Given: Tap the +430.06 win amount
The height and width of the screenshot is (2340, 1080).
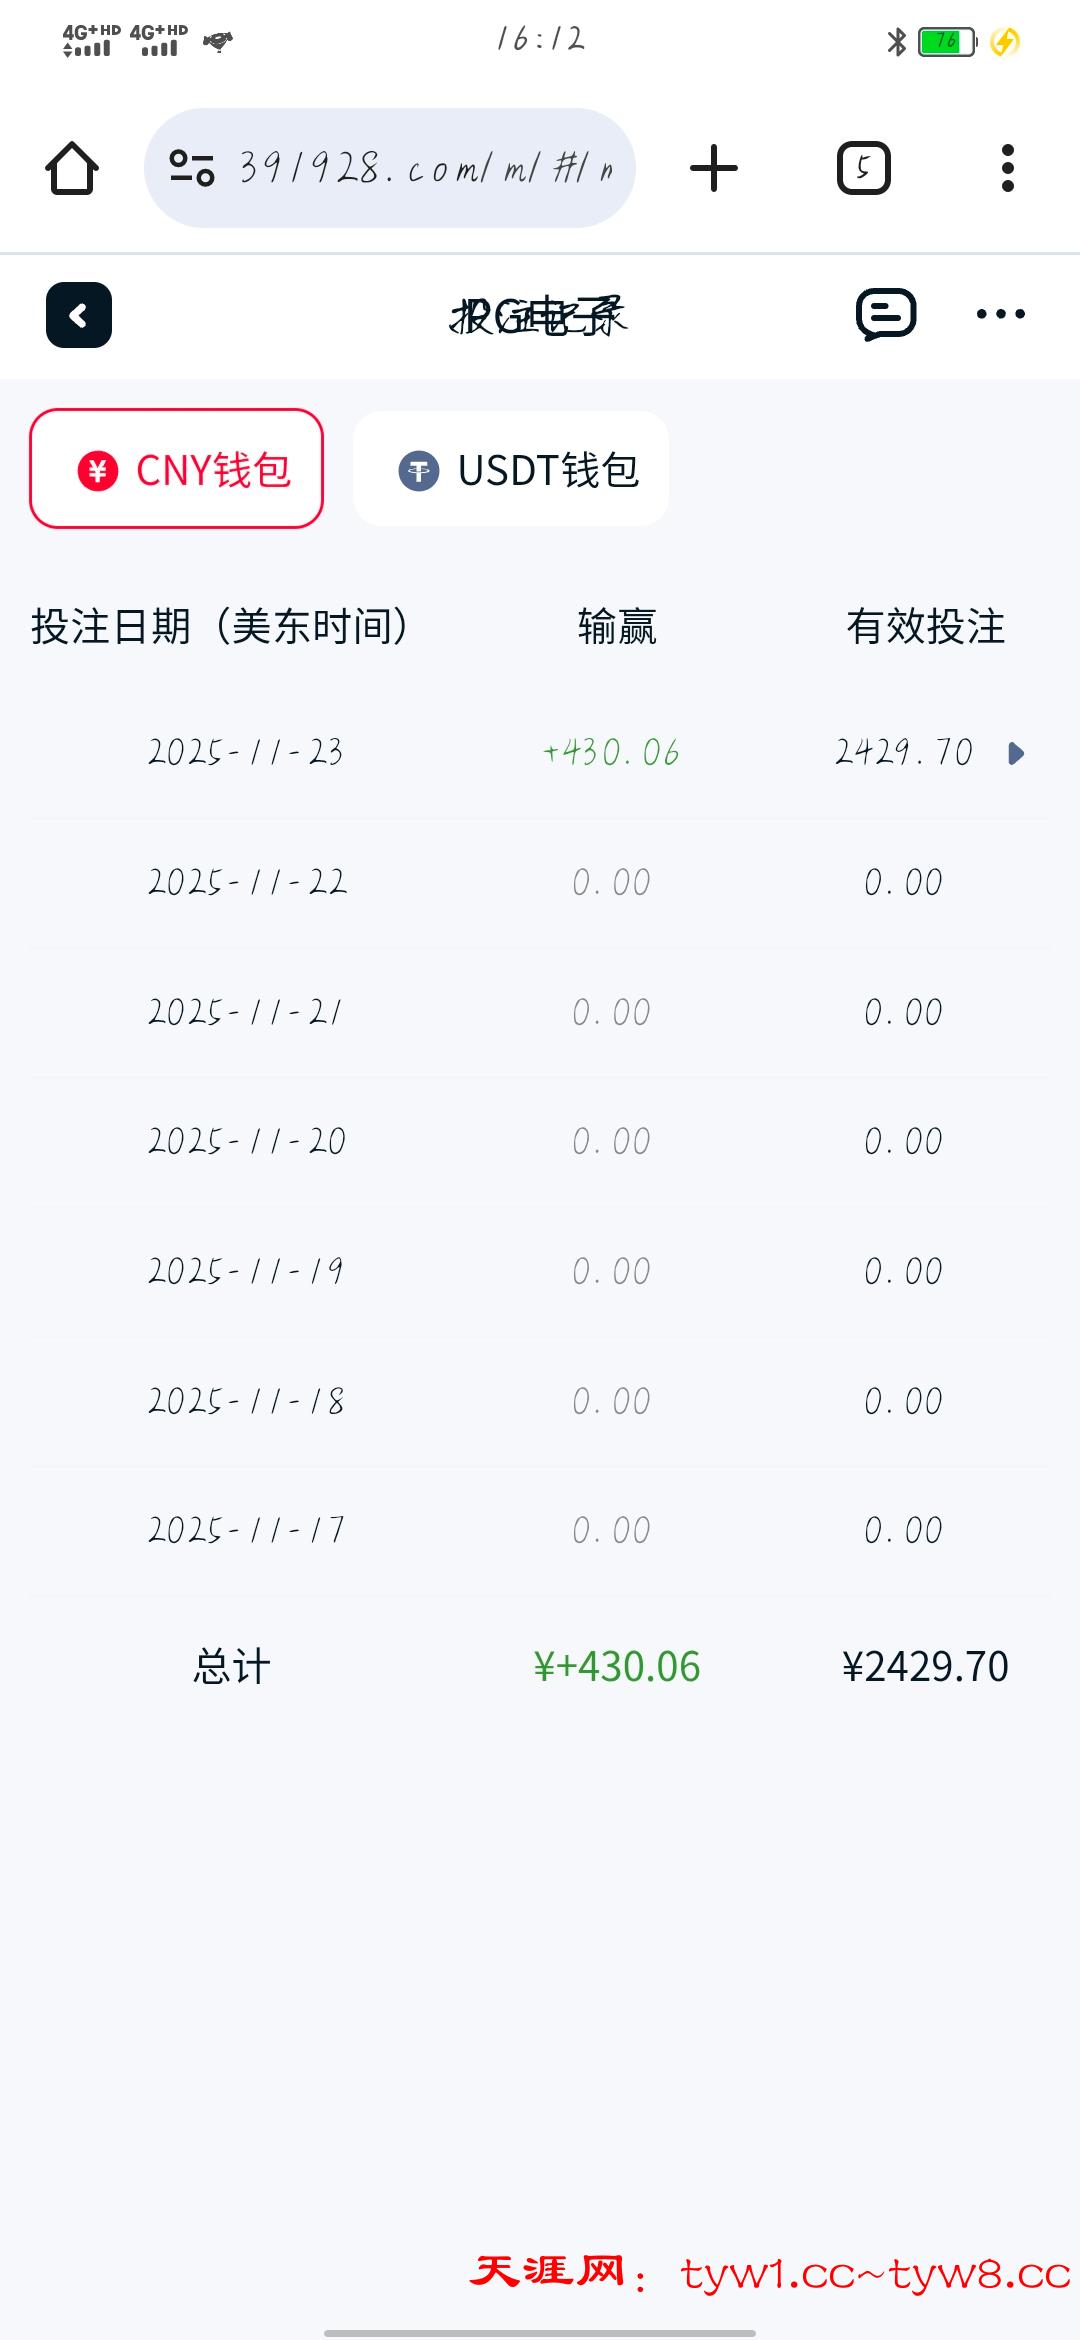Looking at the screenshot, I should click(x=611, y=752).
